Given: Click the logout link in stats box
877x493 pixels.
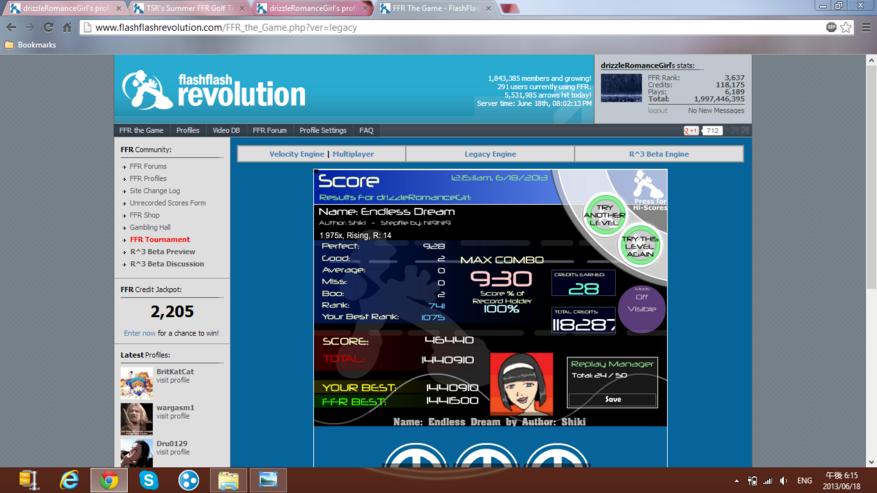Looking at the screenshot, I should [658, 111].
